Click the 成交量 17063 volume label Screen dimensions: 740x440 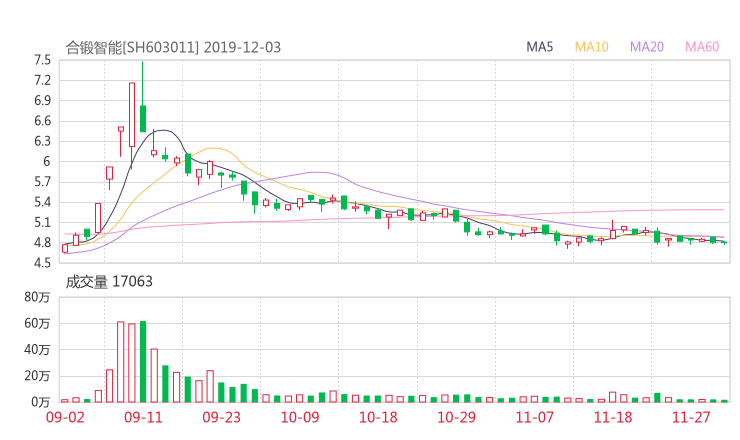pyautogui.click(x=109, y=282)
